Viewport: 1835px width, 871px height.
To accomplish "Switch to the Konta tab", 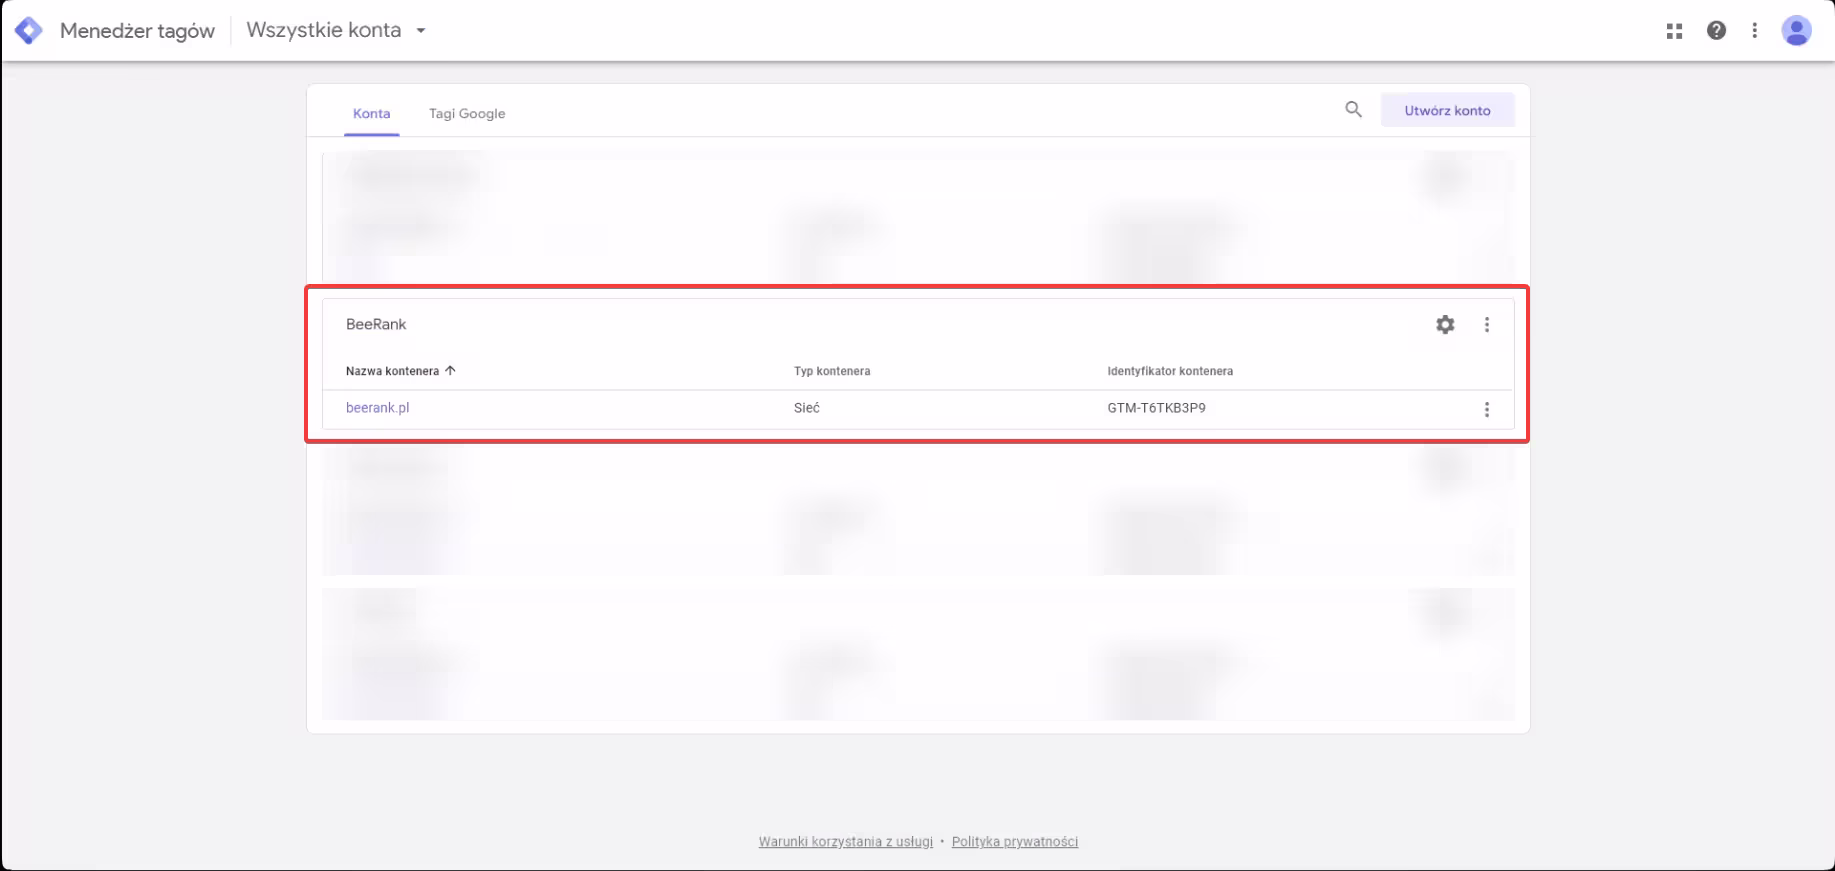I will tap(371, 114).
